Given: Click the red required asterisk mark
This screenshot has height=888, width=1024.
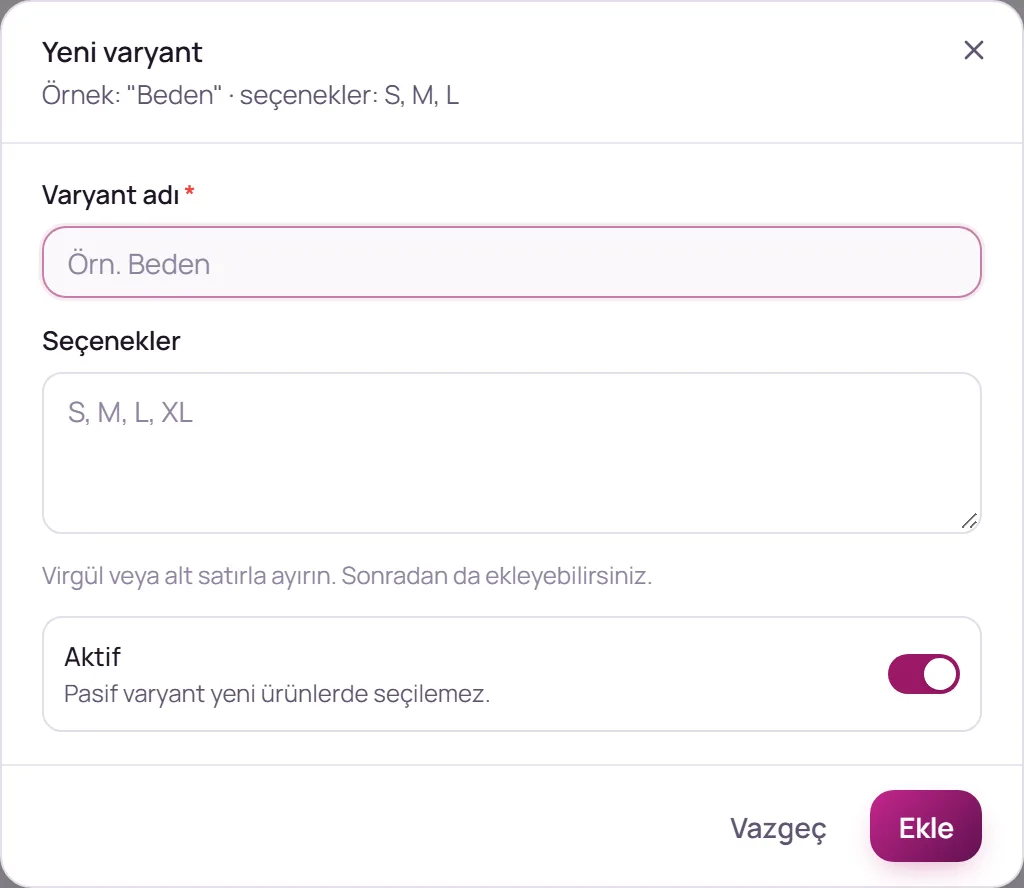Looking at the screenshot, I should click(189, 191).
